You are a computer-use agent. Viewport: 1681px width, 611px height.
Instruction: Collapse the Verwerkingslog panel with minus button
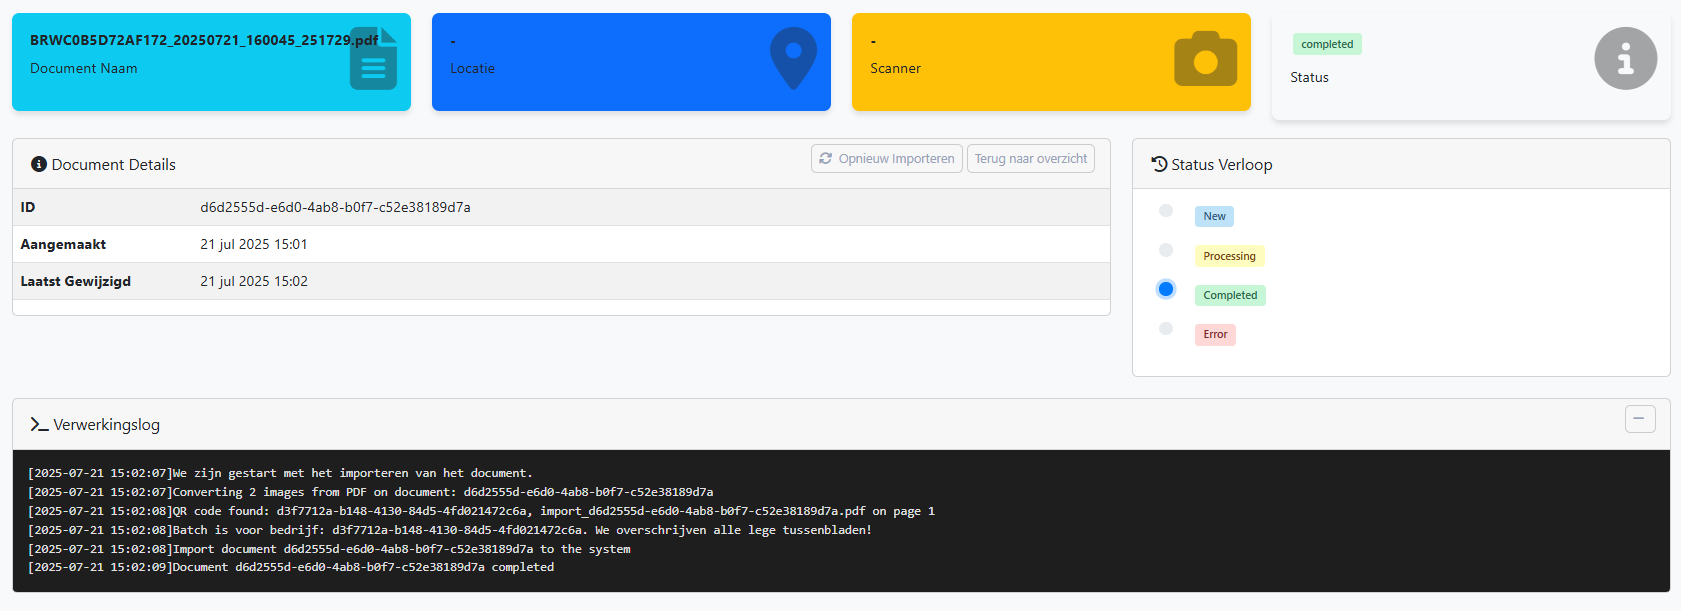(1640, 419)
